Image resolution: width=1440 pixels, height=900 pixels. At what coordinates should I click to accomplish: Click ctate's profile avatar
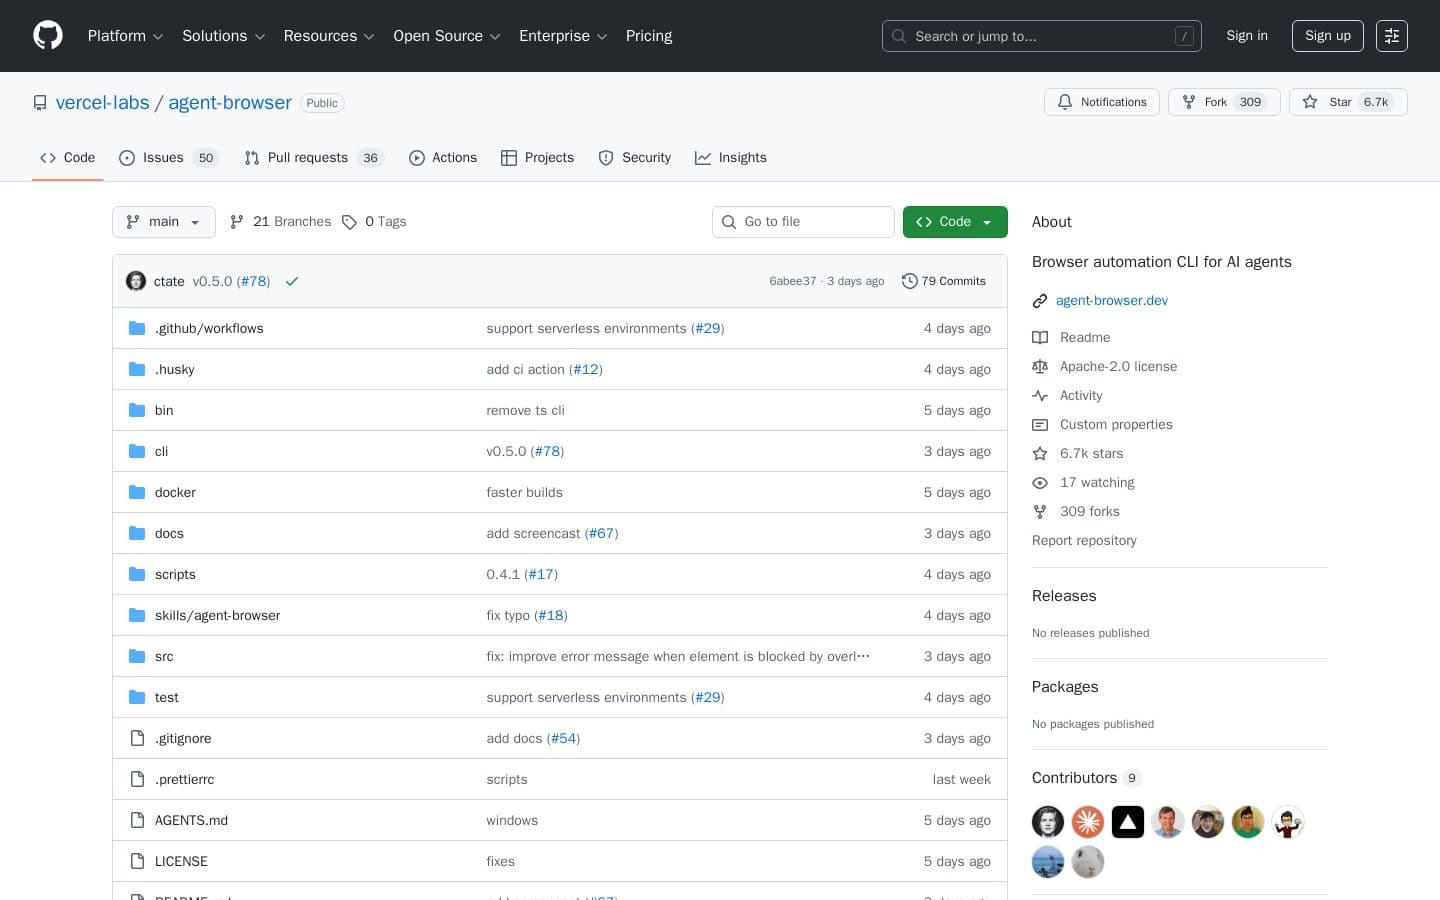(x=136, y=281)
